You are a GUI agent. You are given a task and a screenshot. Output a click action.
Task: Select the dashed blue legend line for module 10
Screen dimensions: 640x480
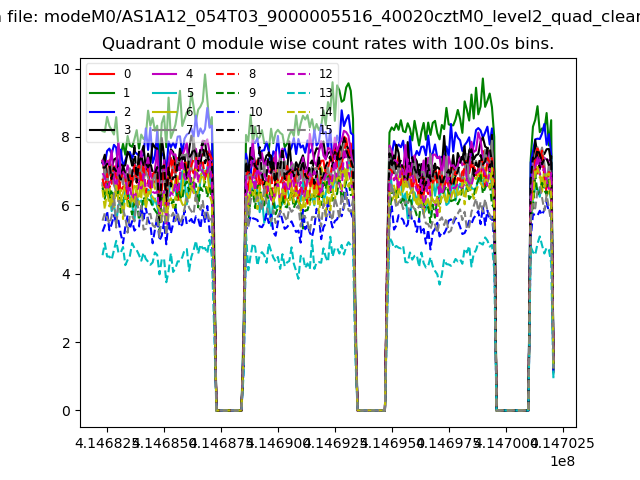pos(228,112)
